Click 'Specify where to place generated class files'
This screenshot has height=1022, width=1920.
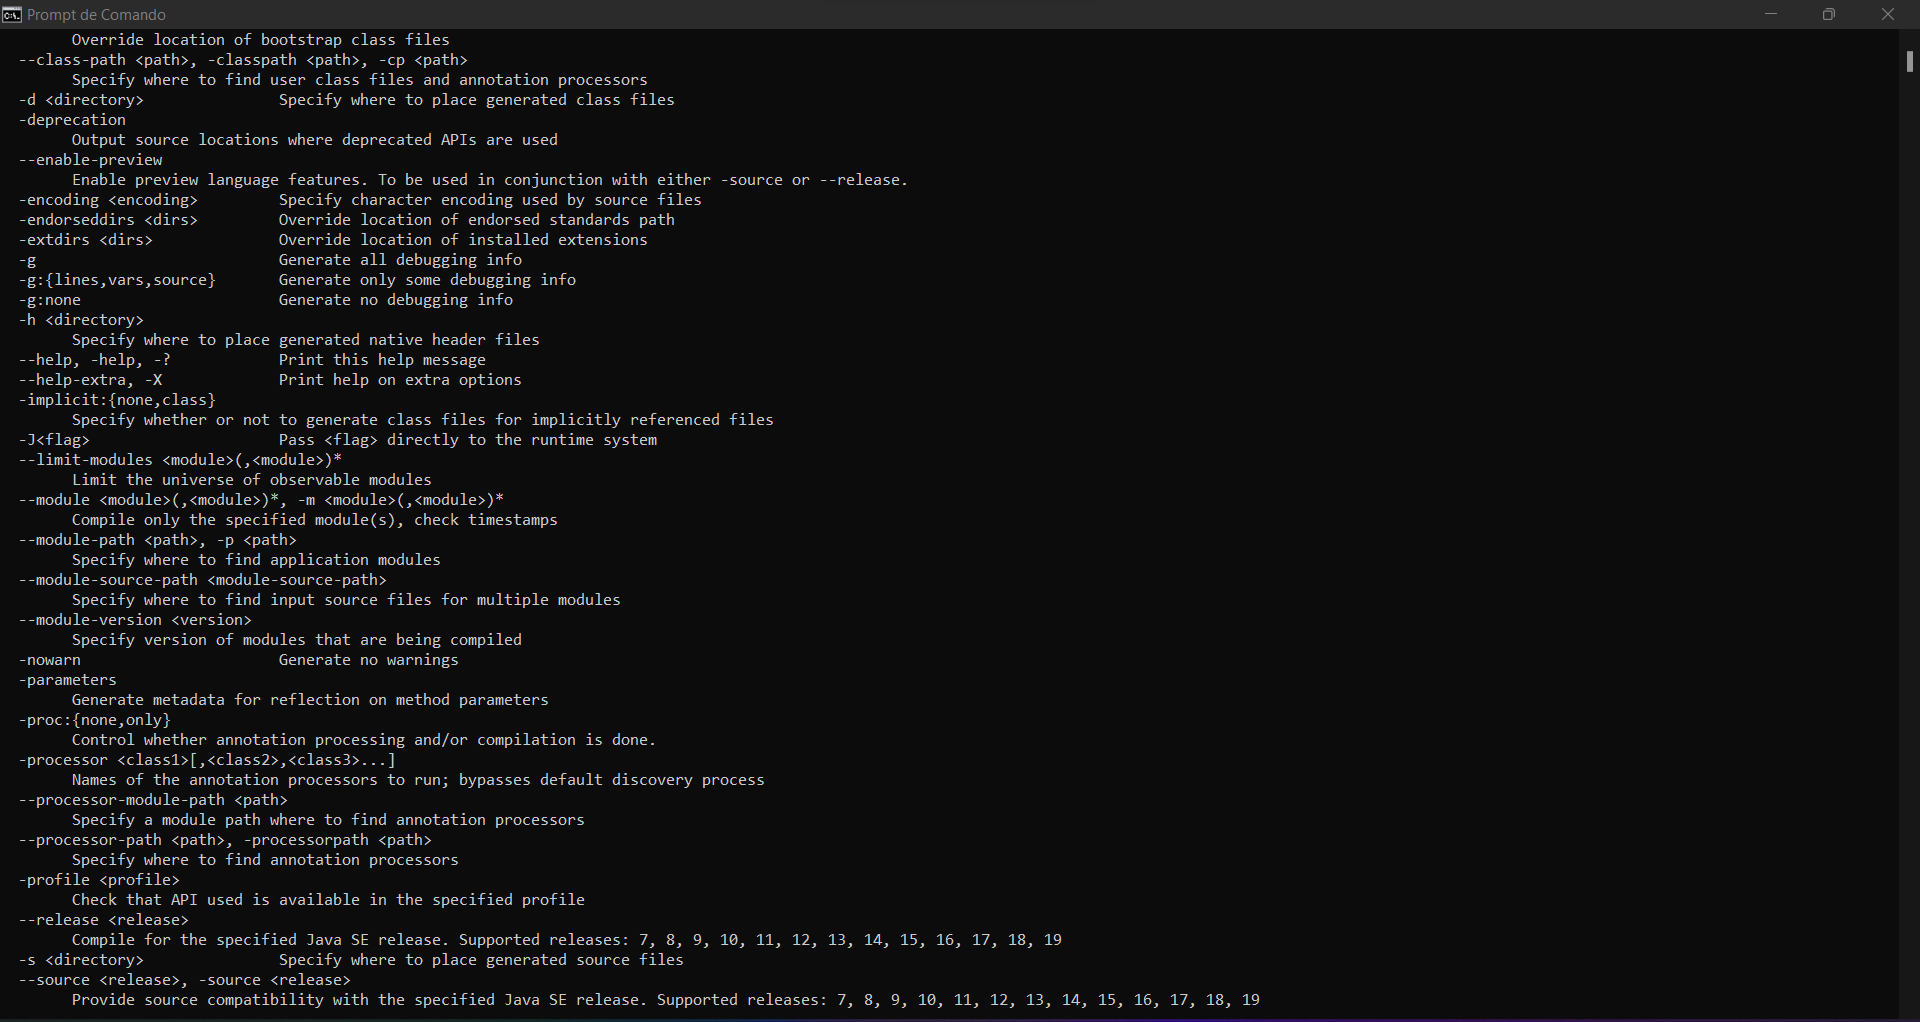(x=477, y=100)
